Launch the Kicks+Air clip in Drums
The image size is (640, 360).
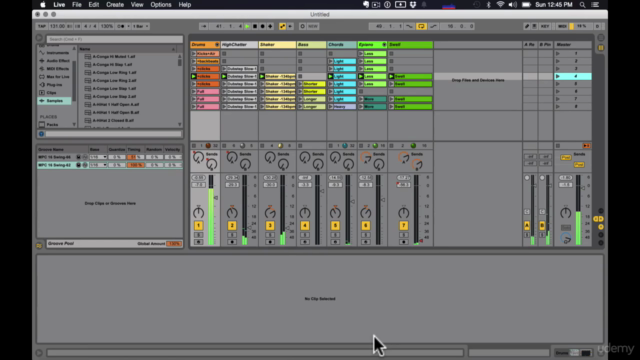194,53
